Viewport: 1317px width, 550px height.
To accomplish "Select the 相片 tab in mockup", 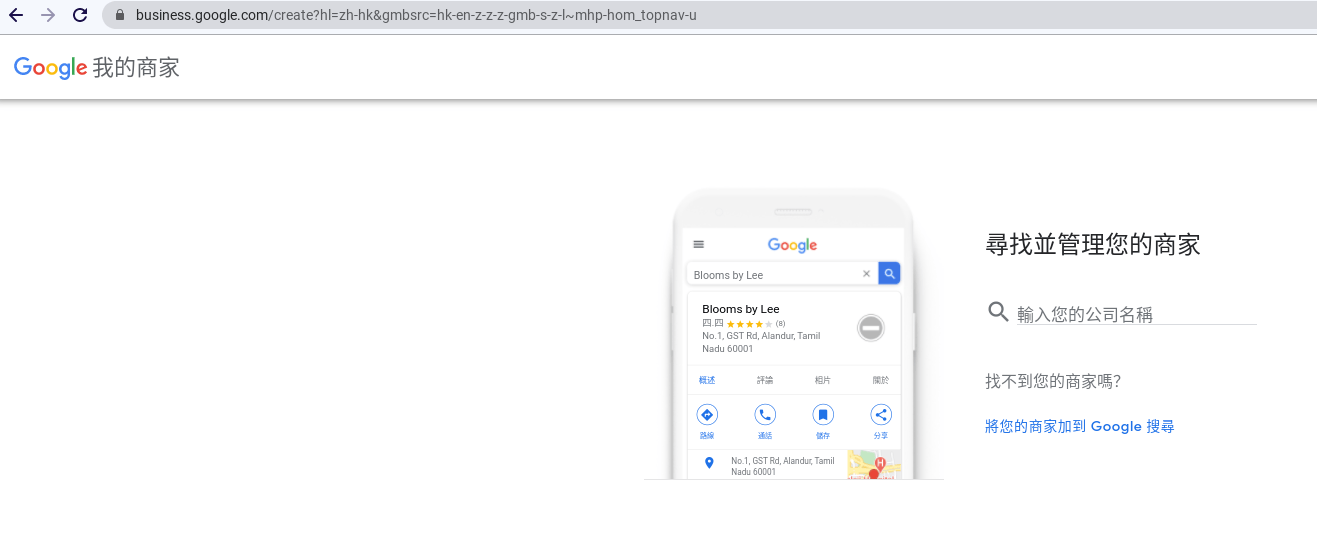I will 823,380.
